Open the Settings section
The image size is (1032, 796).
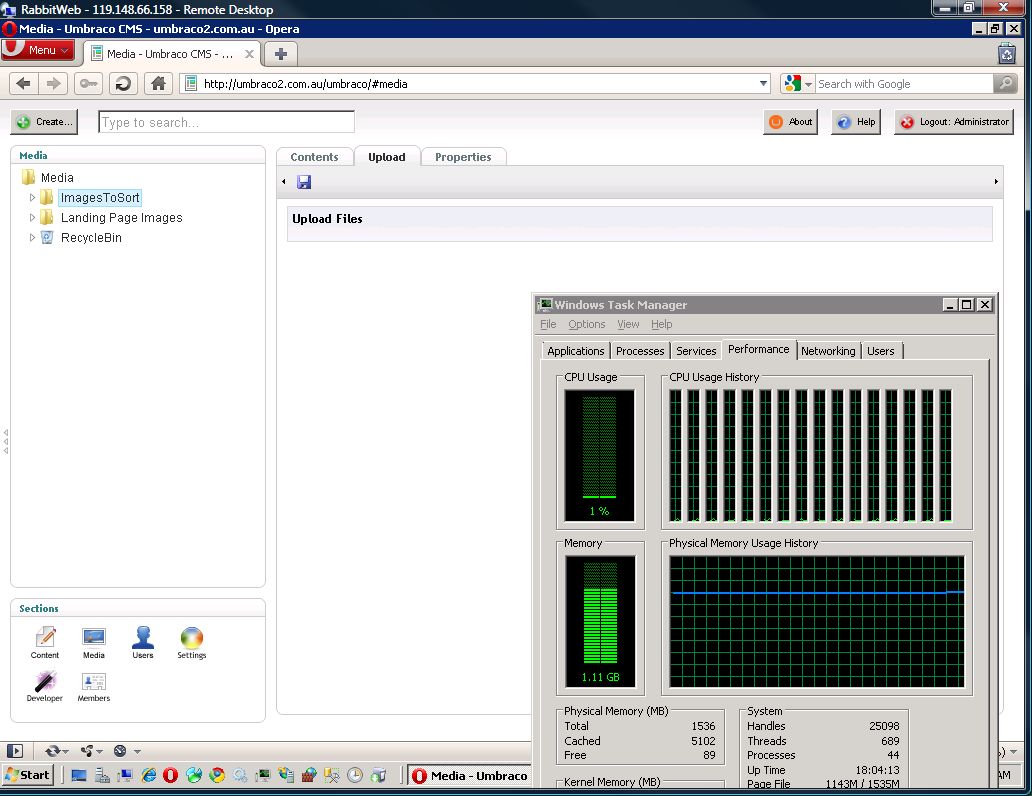[192, 643]
